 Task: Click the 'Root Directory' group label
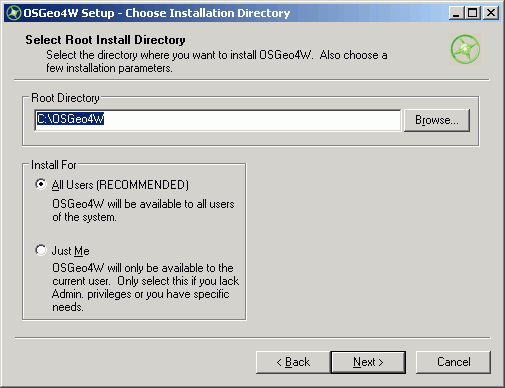[x=65, y=98]
